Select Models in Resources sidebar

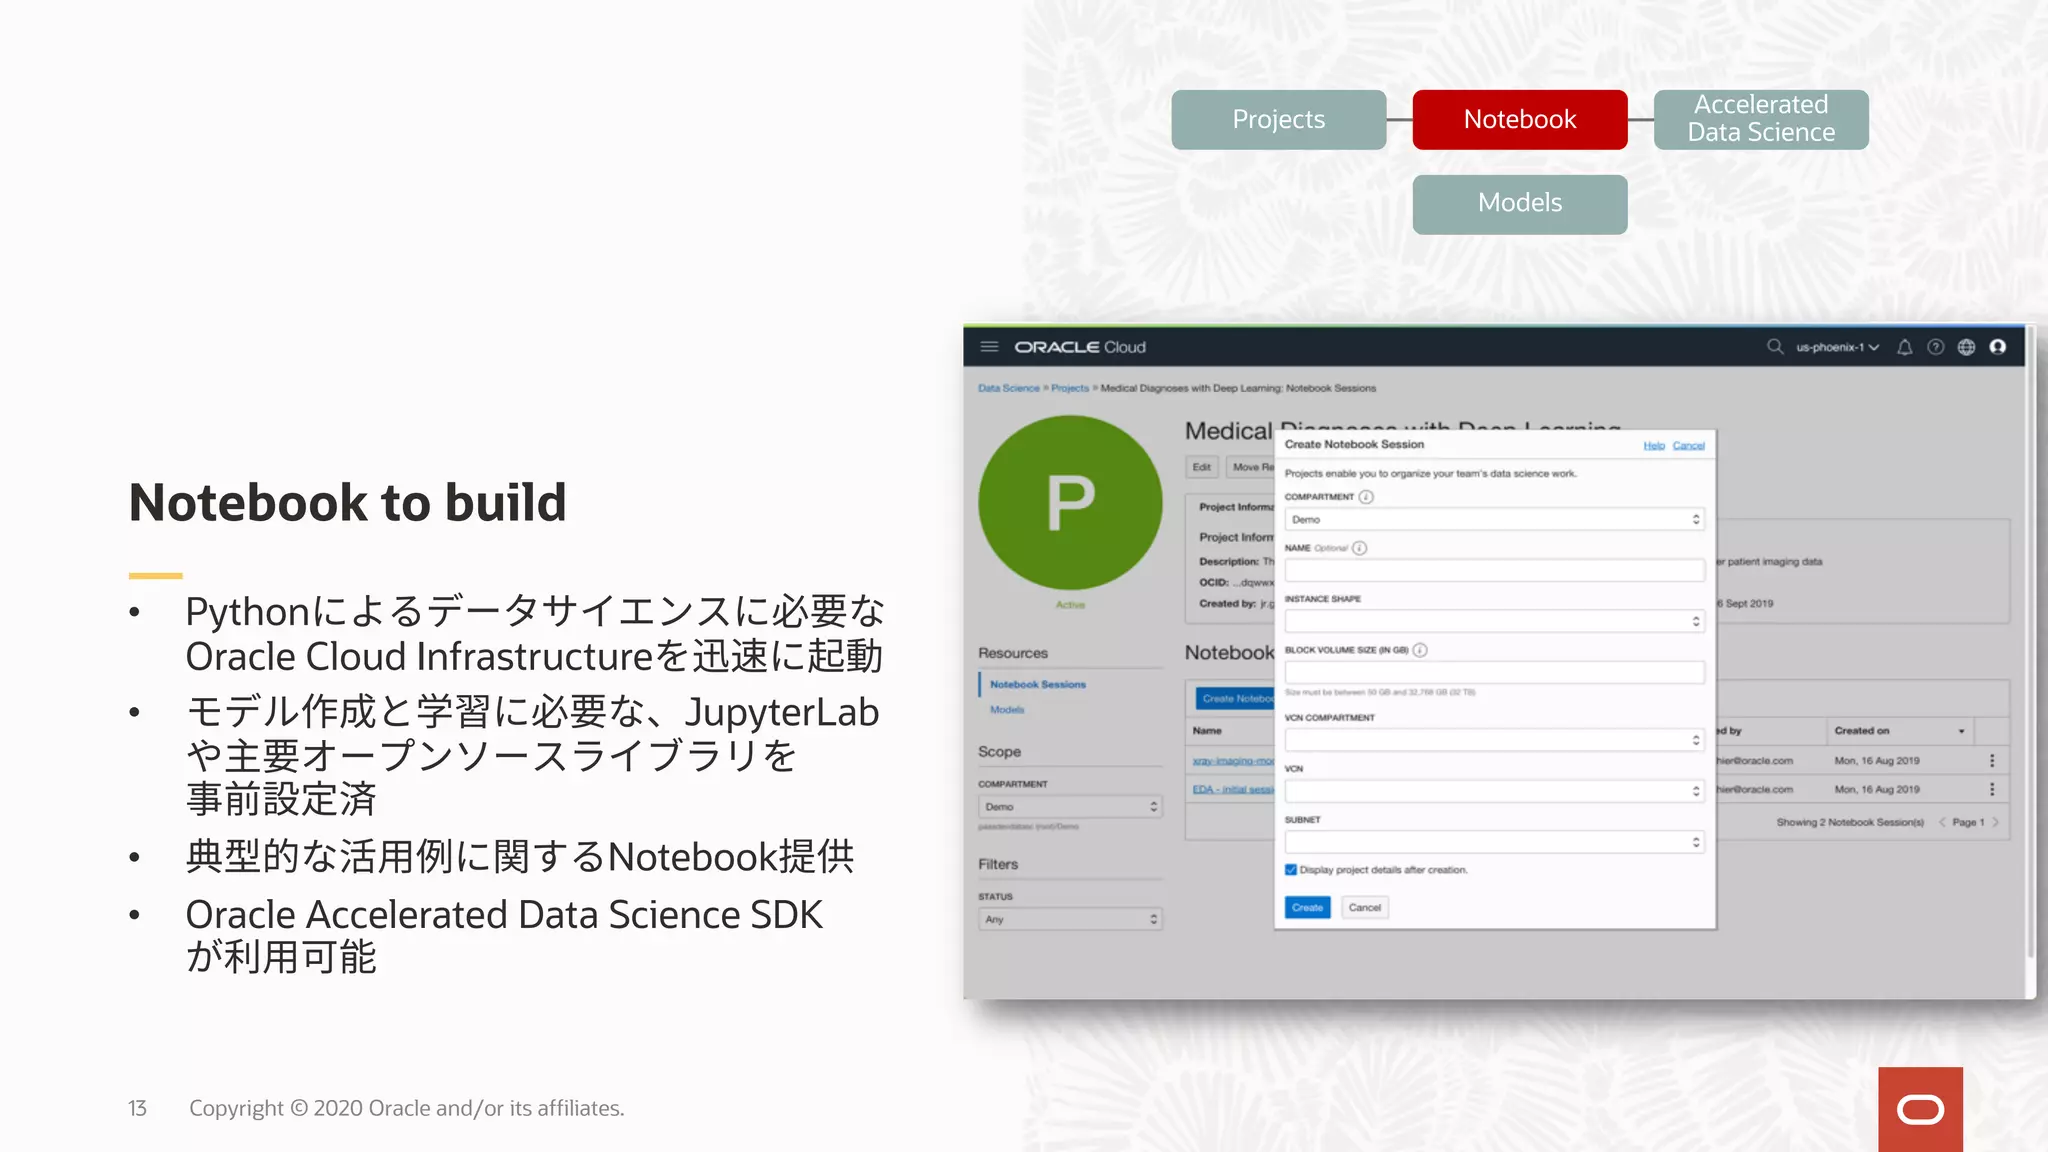(x=1007, y=710)
